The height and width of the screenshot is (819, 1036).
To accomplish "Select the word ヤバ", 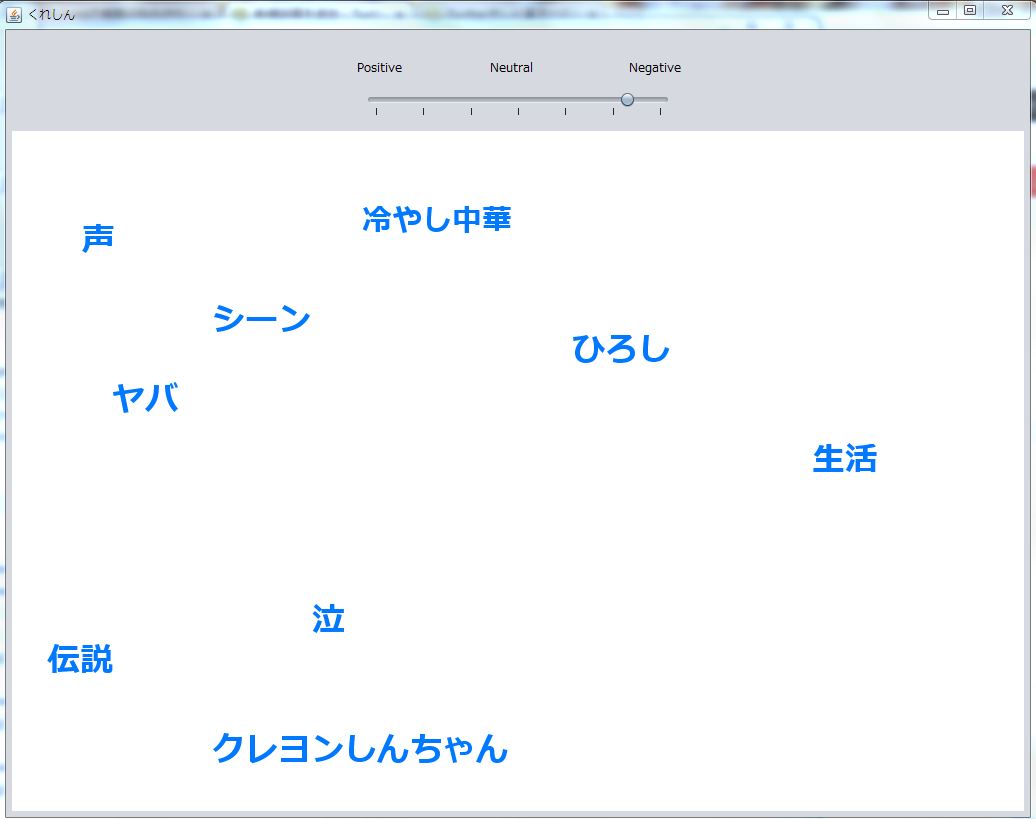I will [x=146, y=398].
